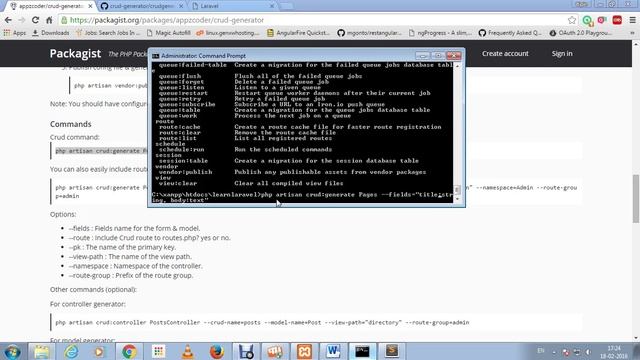640x360 pixels.
Task: Click the 'route:list' line in Command Prompt
Action: pyautogui.click(x=244, y=138)
